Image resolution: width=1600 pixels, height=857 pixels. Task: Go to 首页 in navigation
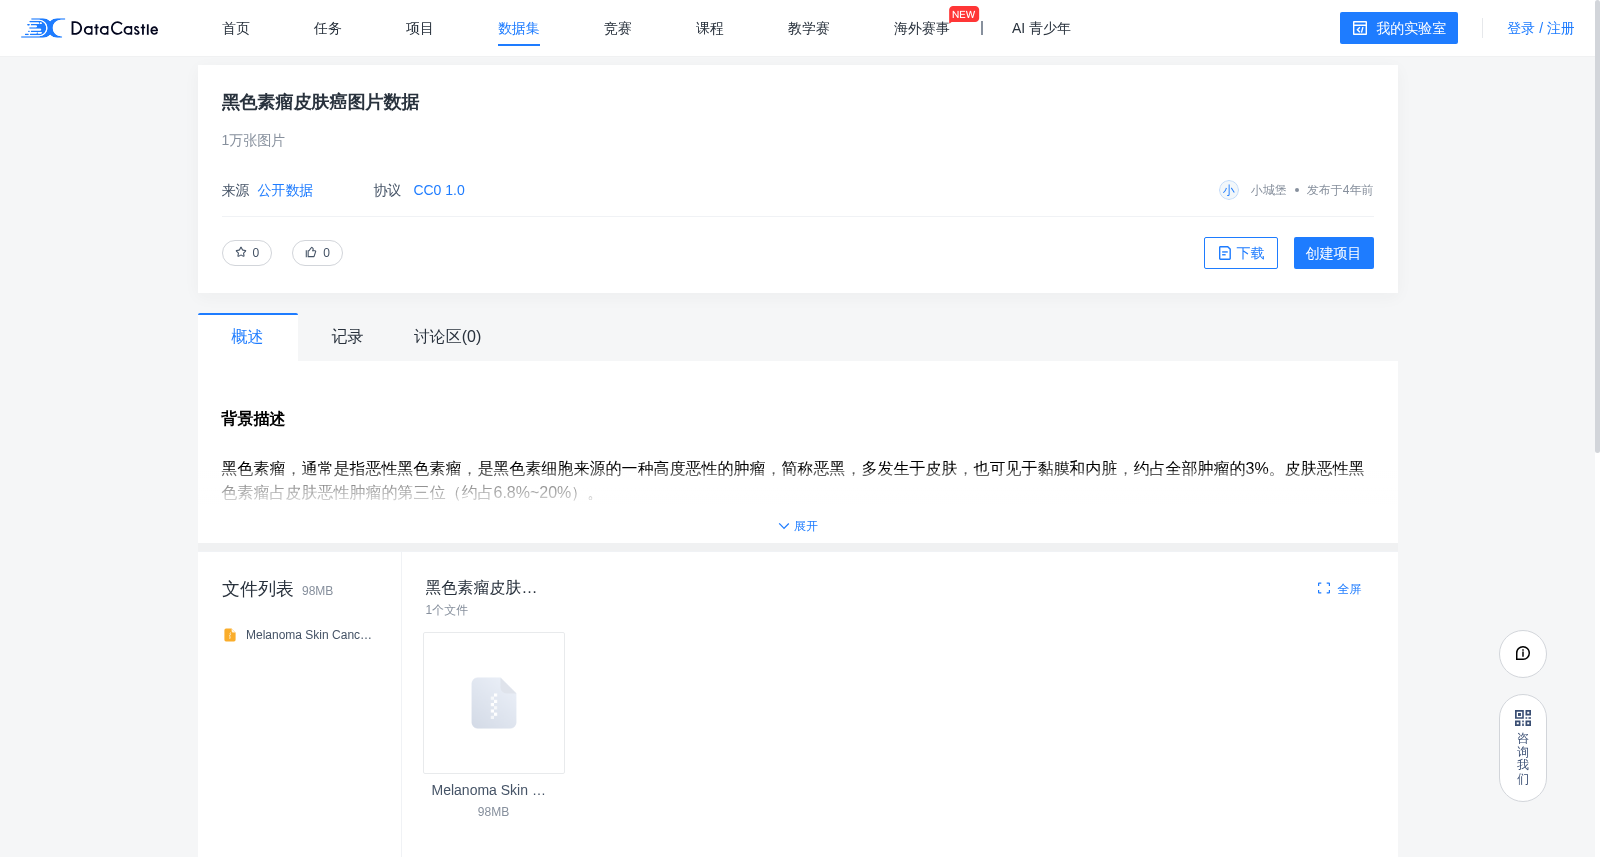coord(236,28)
